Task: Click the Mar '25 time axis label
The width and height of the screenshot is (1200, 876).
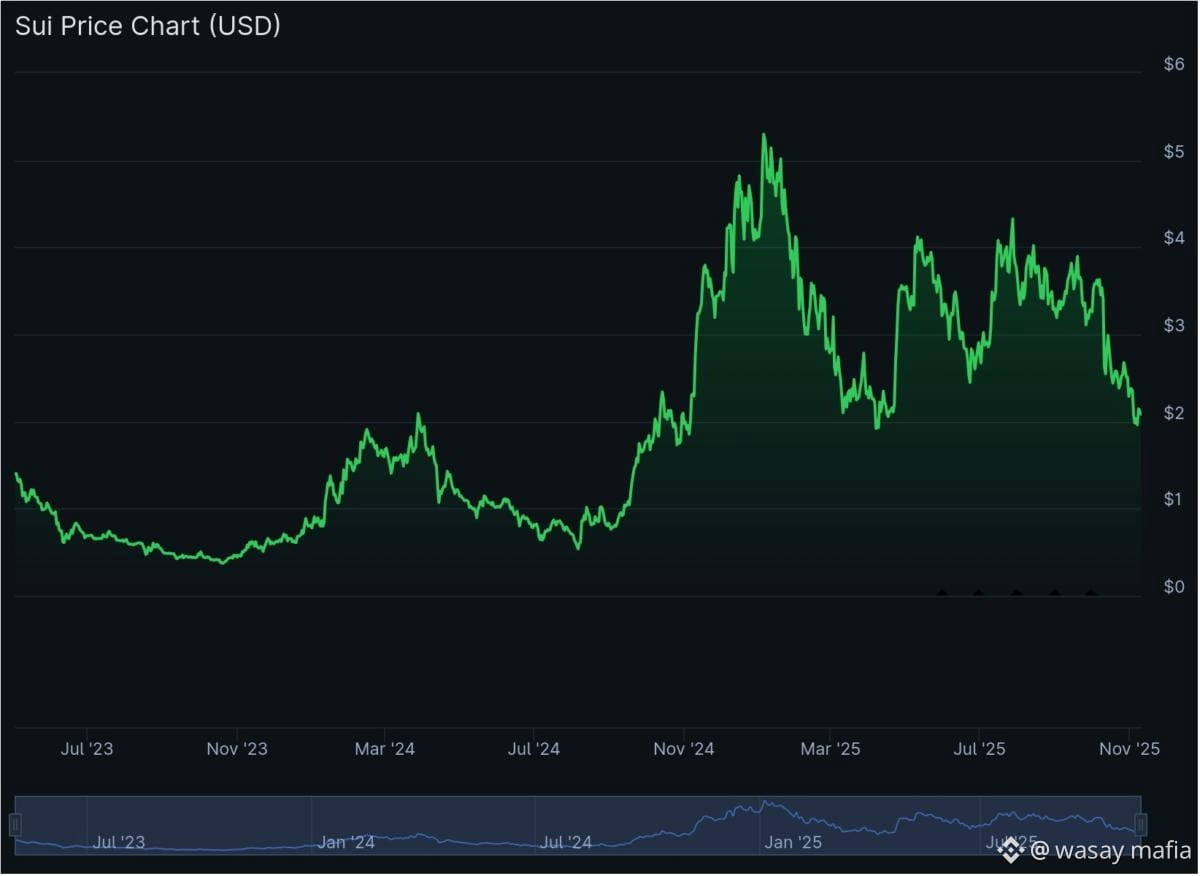Action: pos(831,749)
